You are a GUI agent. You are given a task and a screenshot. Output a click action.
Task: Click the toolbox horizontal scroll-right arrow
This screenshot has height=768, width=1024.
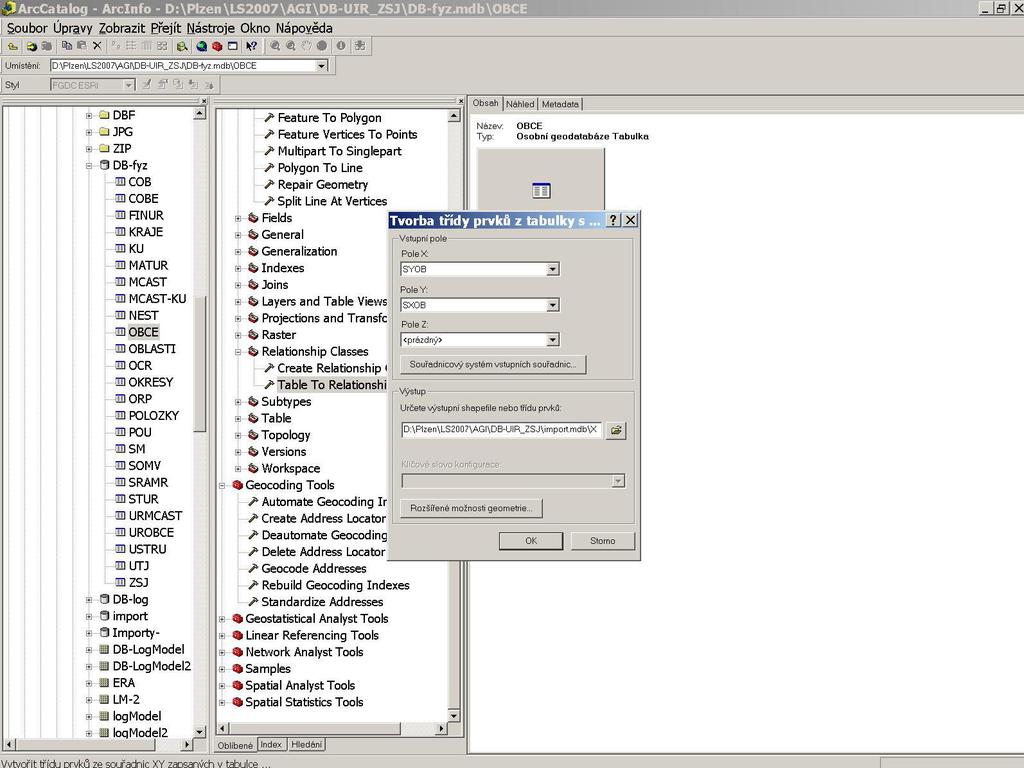point(441,728)
